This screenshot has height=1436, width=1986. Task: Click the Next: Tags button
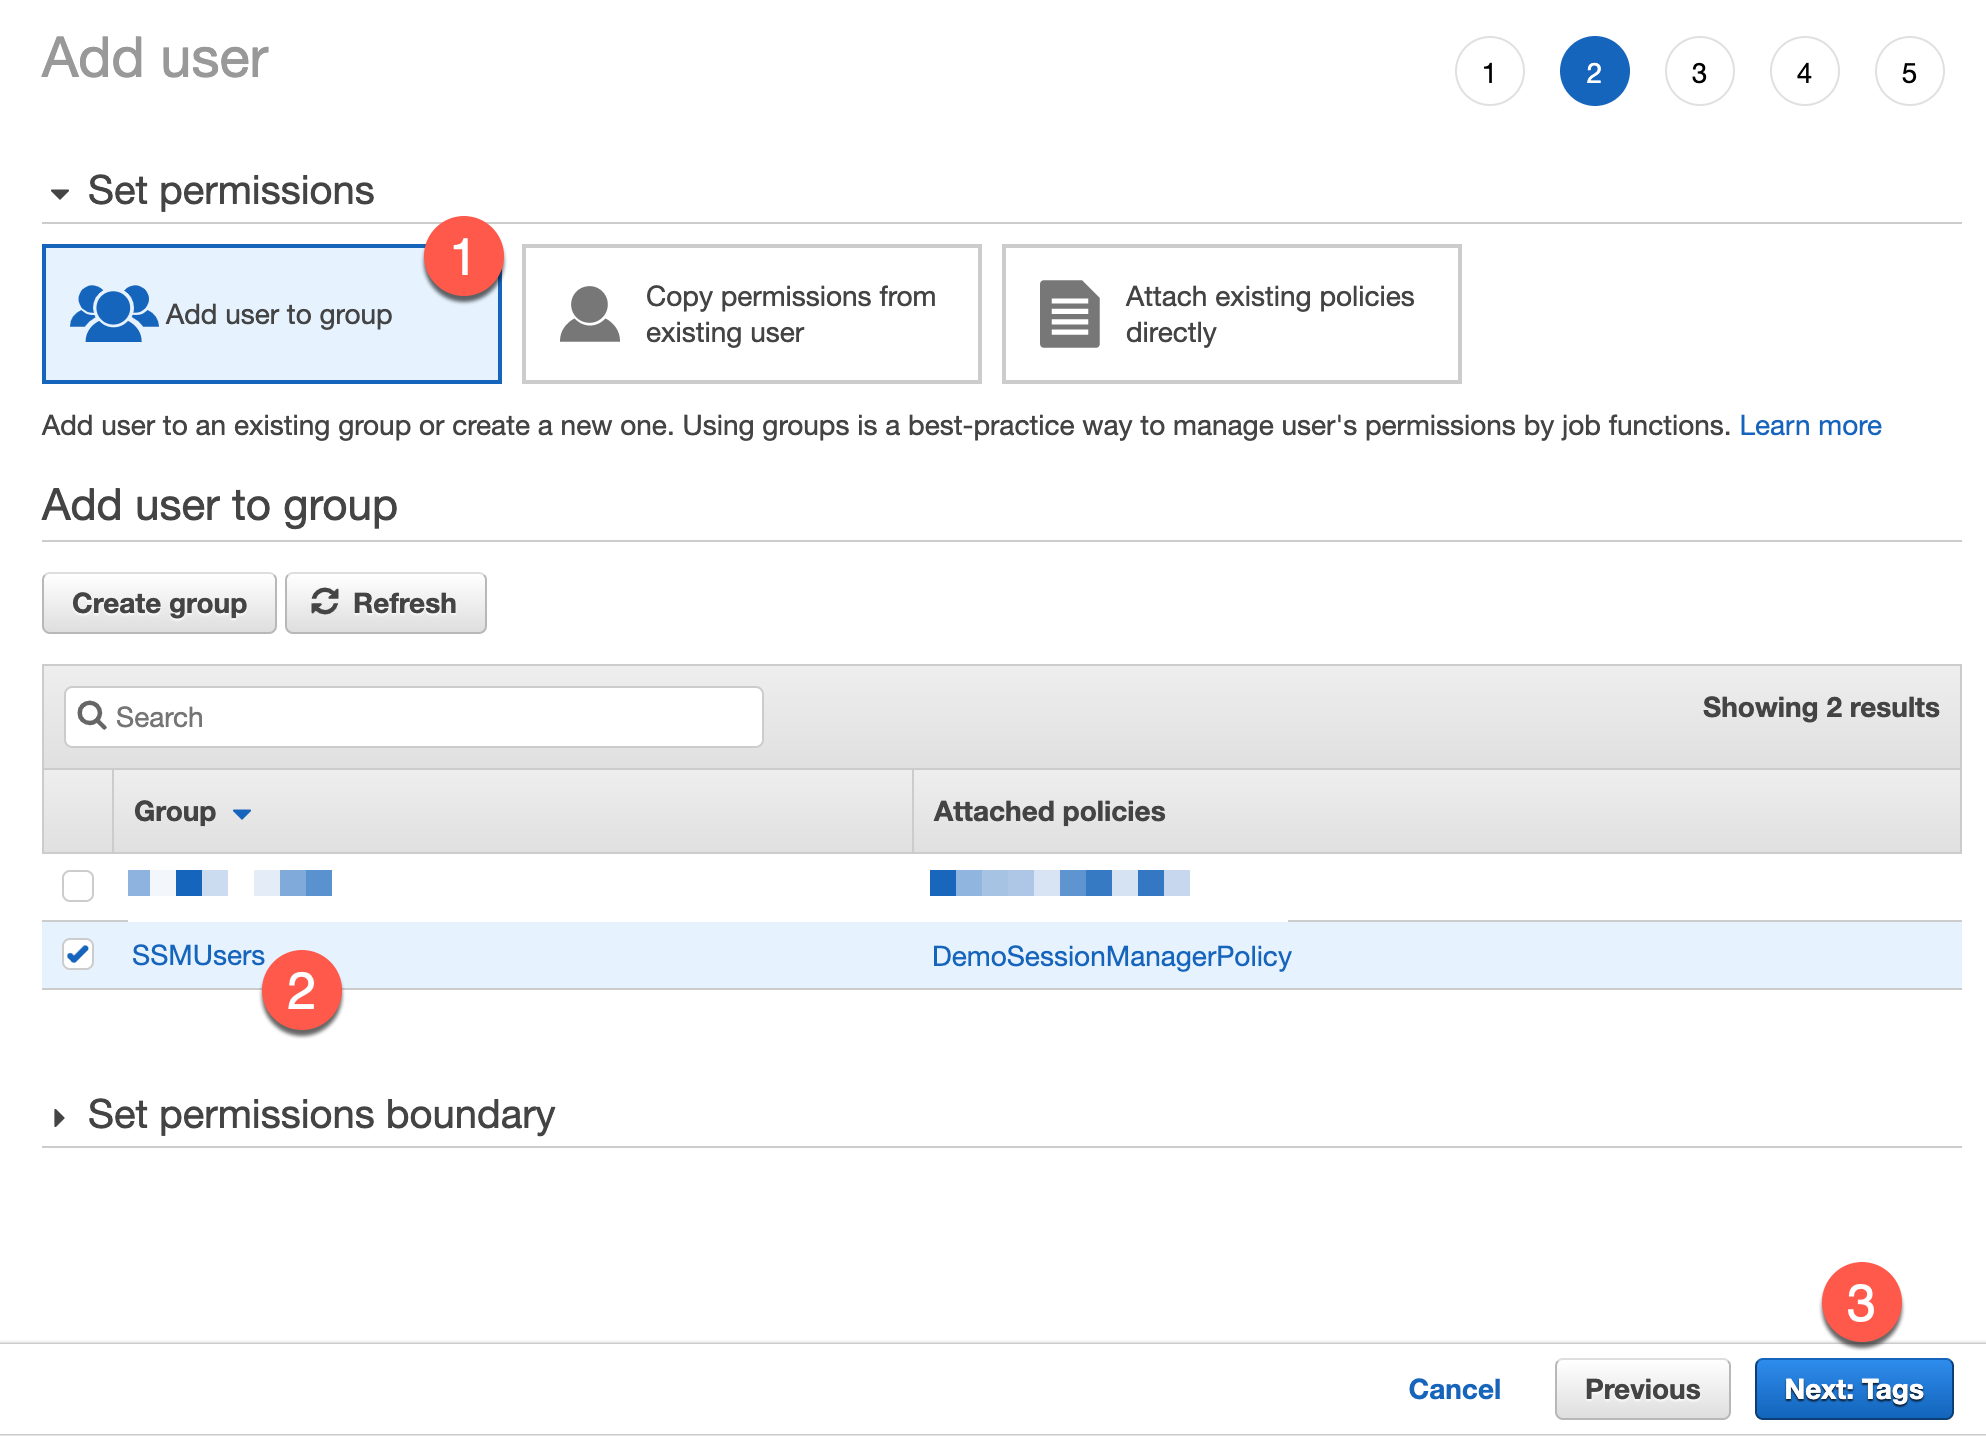coord(1854,1388)
